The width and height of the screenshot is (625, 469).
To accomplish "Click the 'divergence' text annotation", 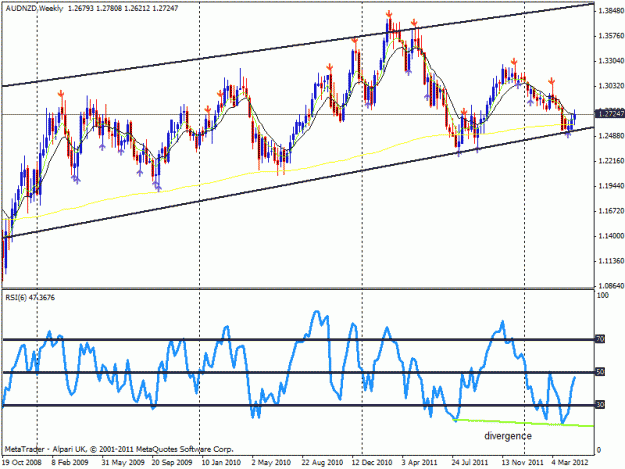I will (508, 436).
